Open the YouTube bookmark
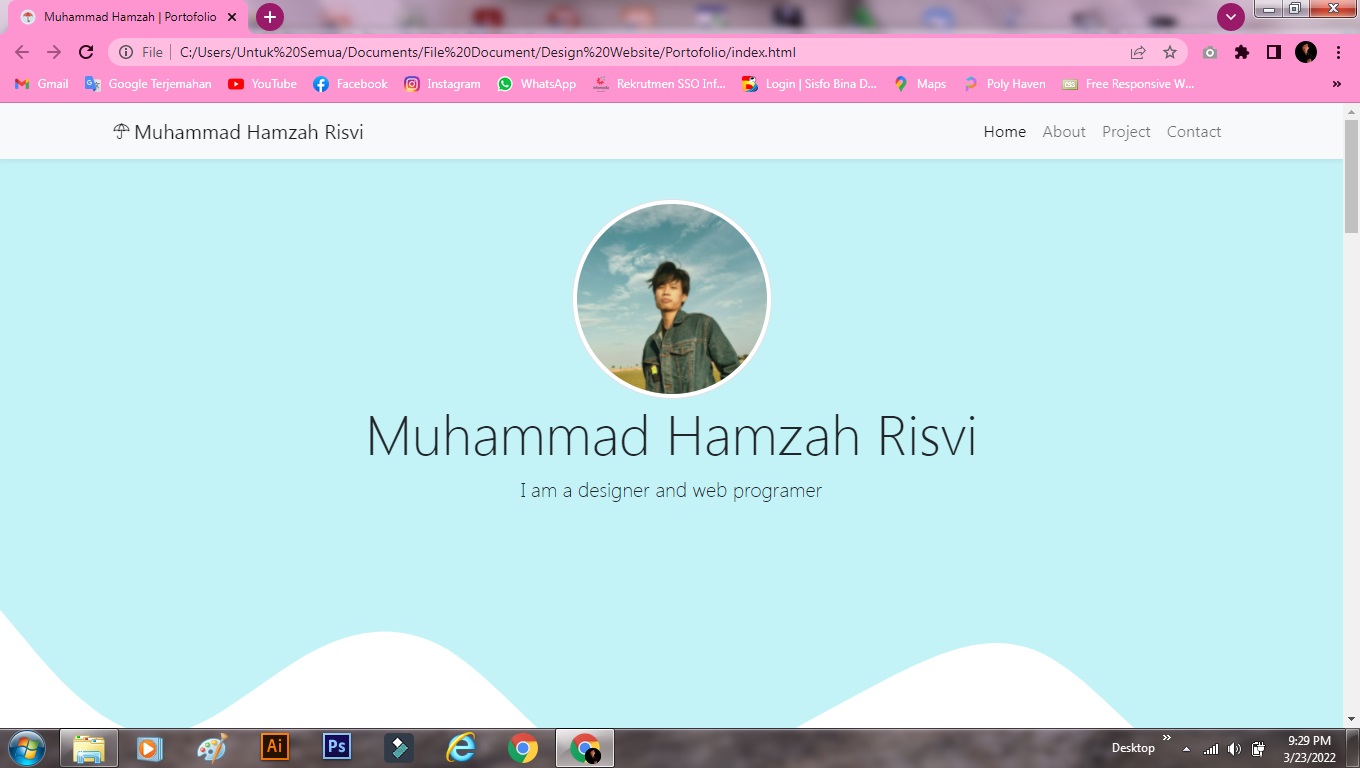The width and height of the screenshot is (1360, 768). pos(261,84)
